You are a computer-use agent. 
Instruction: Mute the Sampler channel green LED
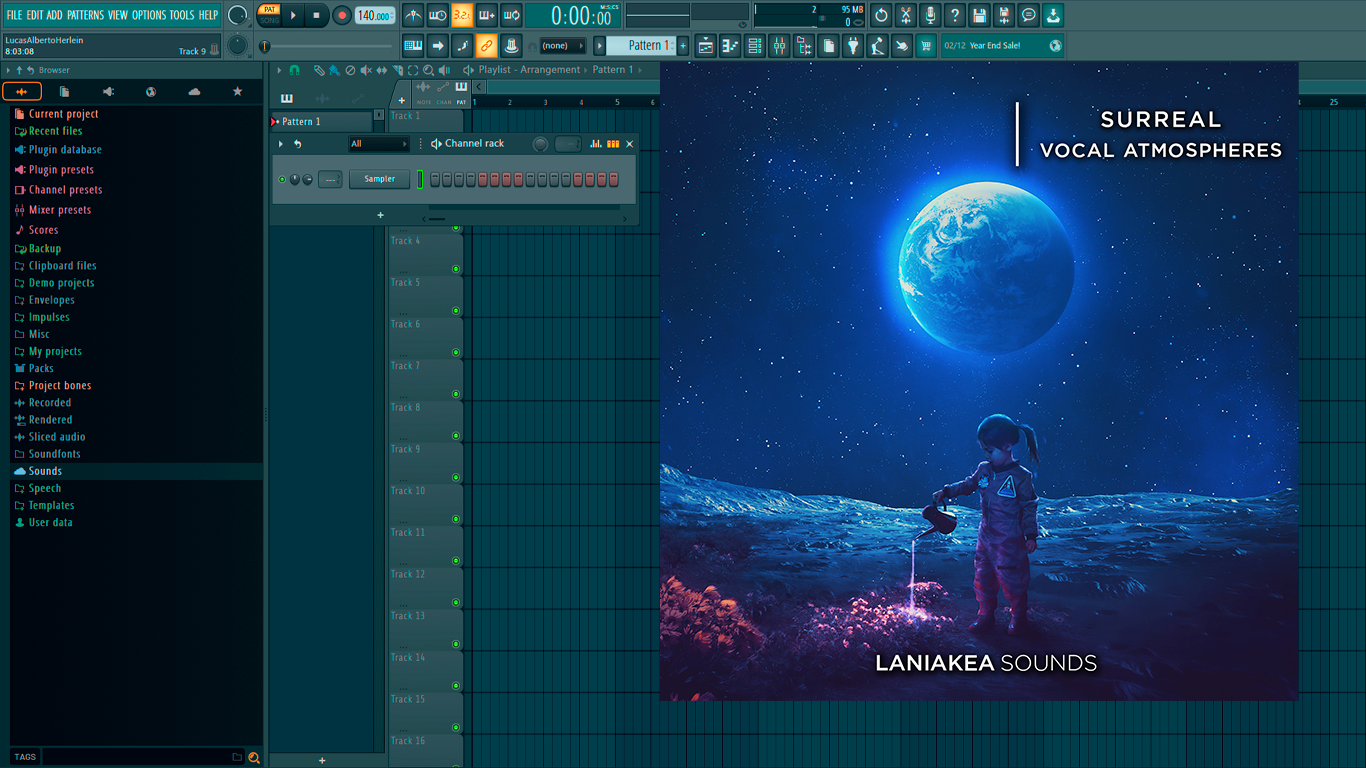click(282, 179)
